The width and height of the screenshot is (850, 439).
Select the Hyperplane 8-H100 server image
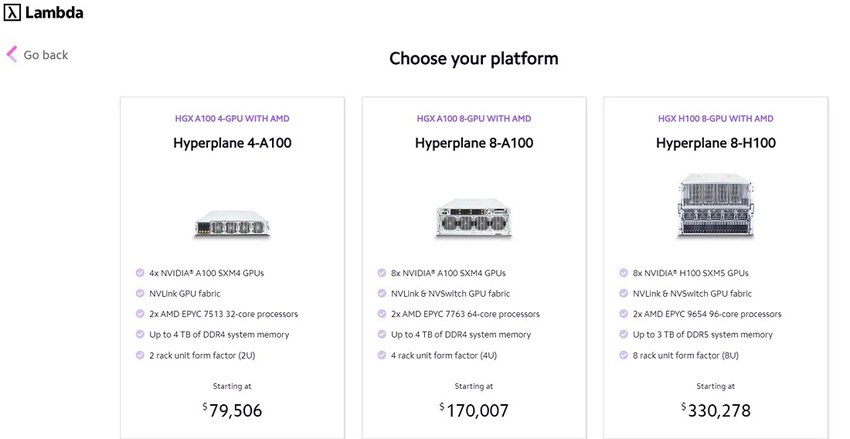click(x=716, y=205)
